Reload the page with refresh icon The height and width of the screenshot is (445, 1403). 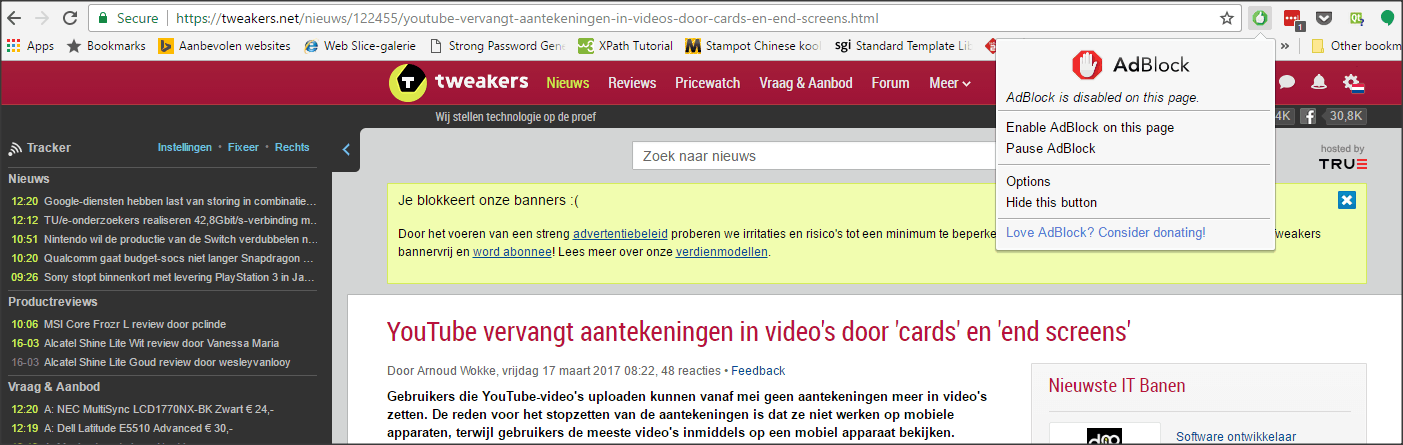click(70, 18)
